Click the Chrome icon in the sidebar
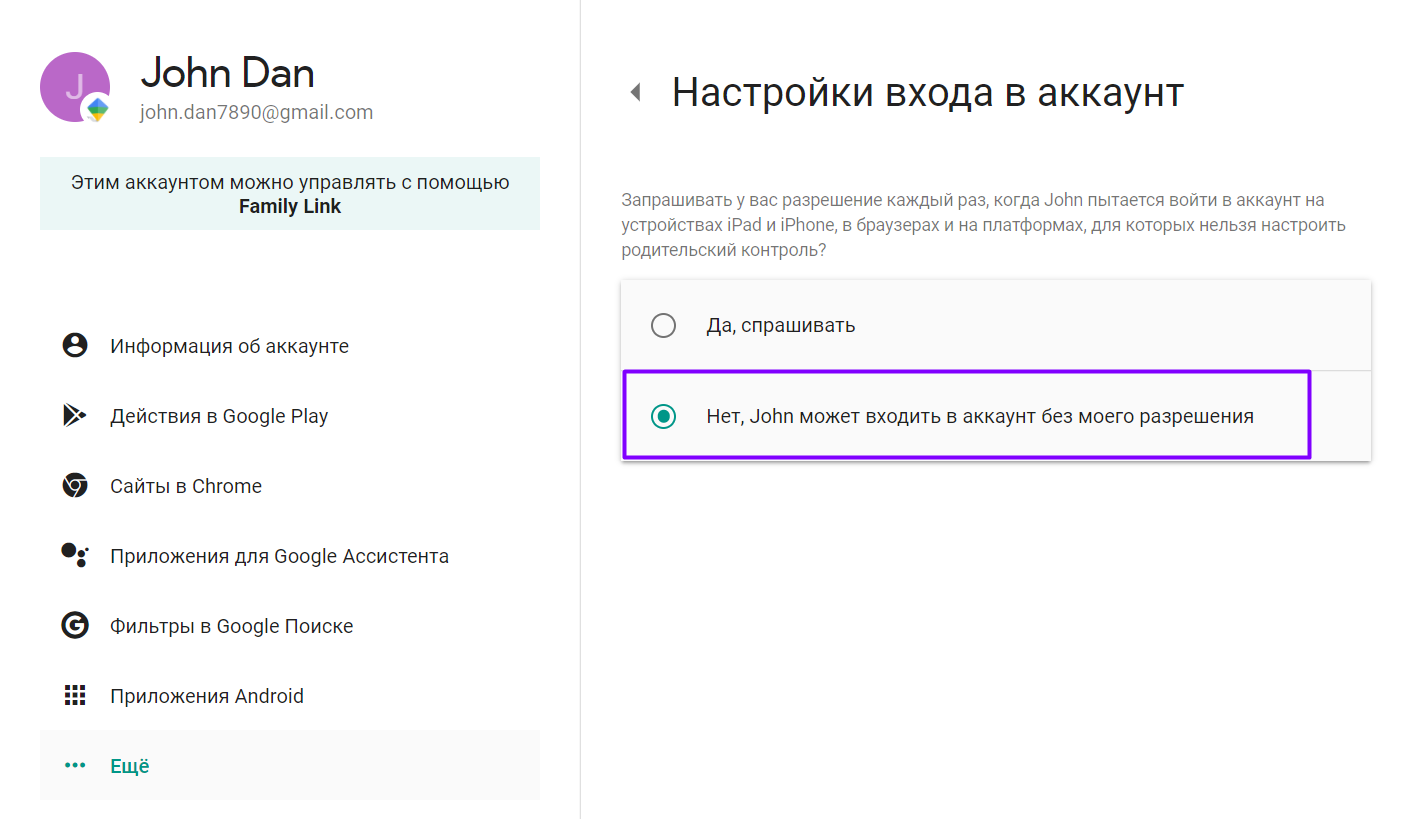This screenshot has width=1405, height=819. point(75,486)
